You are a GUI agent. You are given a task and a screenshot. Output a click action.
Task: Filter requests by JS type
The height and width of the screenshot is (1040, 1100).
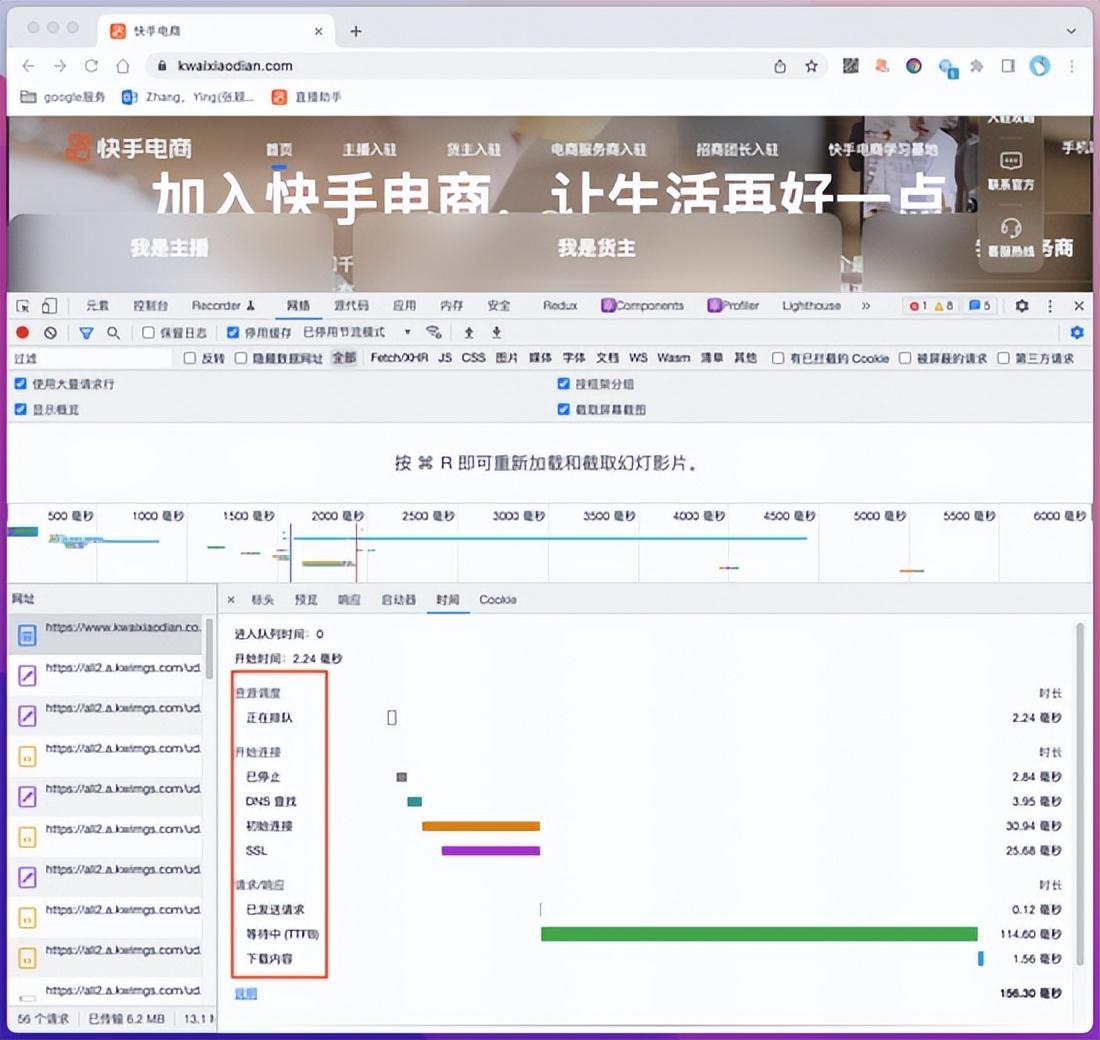coord(445,358)
